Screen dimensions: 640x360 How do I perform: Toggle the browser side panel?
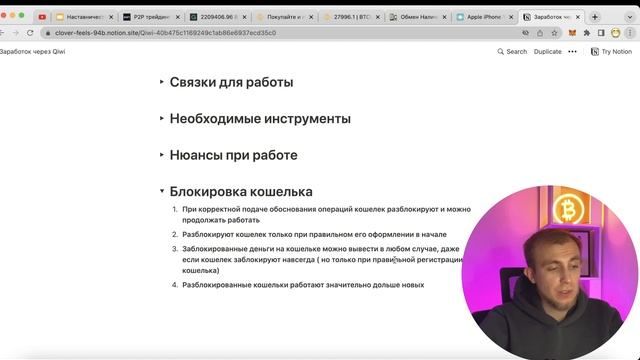pyautogui.click(x=601, y=33)
